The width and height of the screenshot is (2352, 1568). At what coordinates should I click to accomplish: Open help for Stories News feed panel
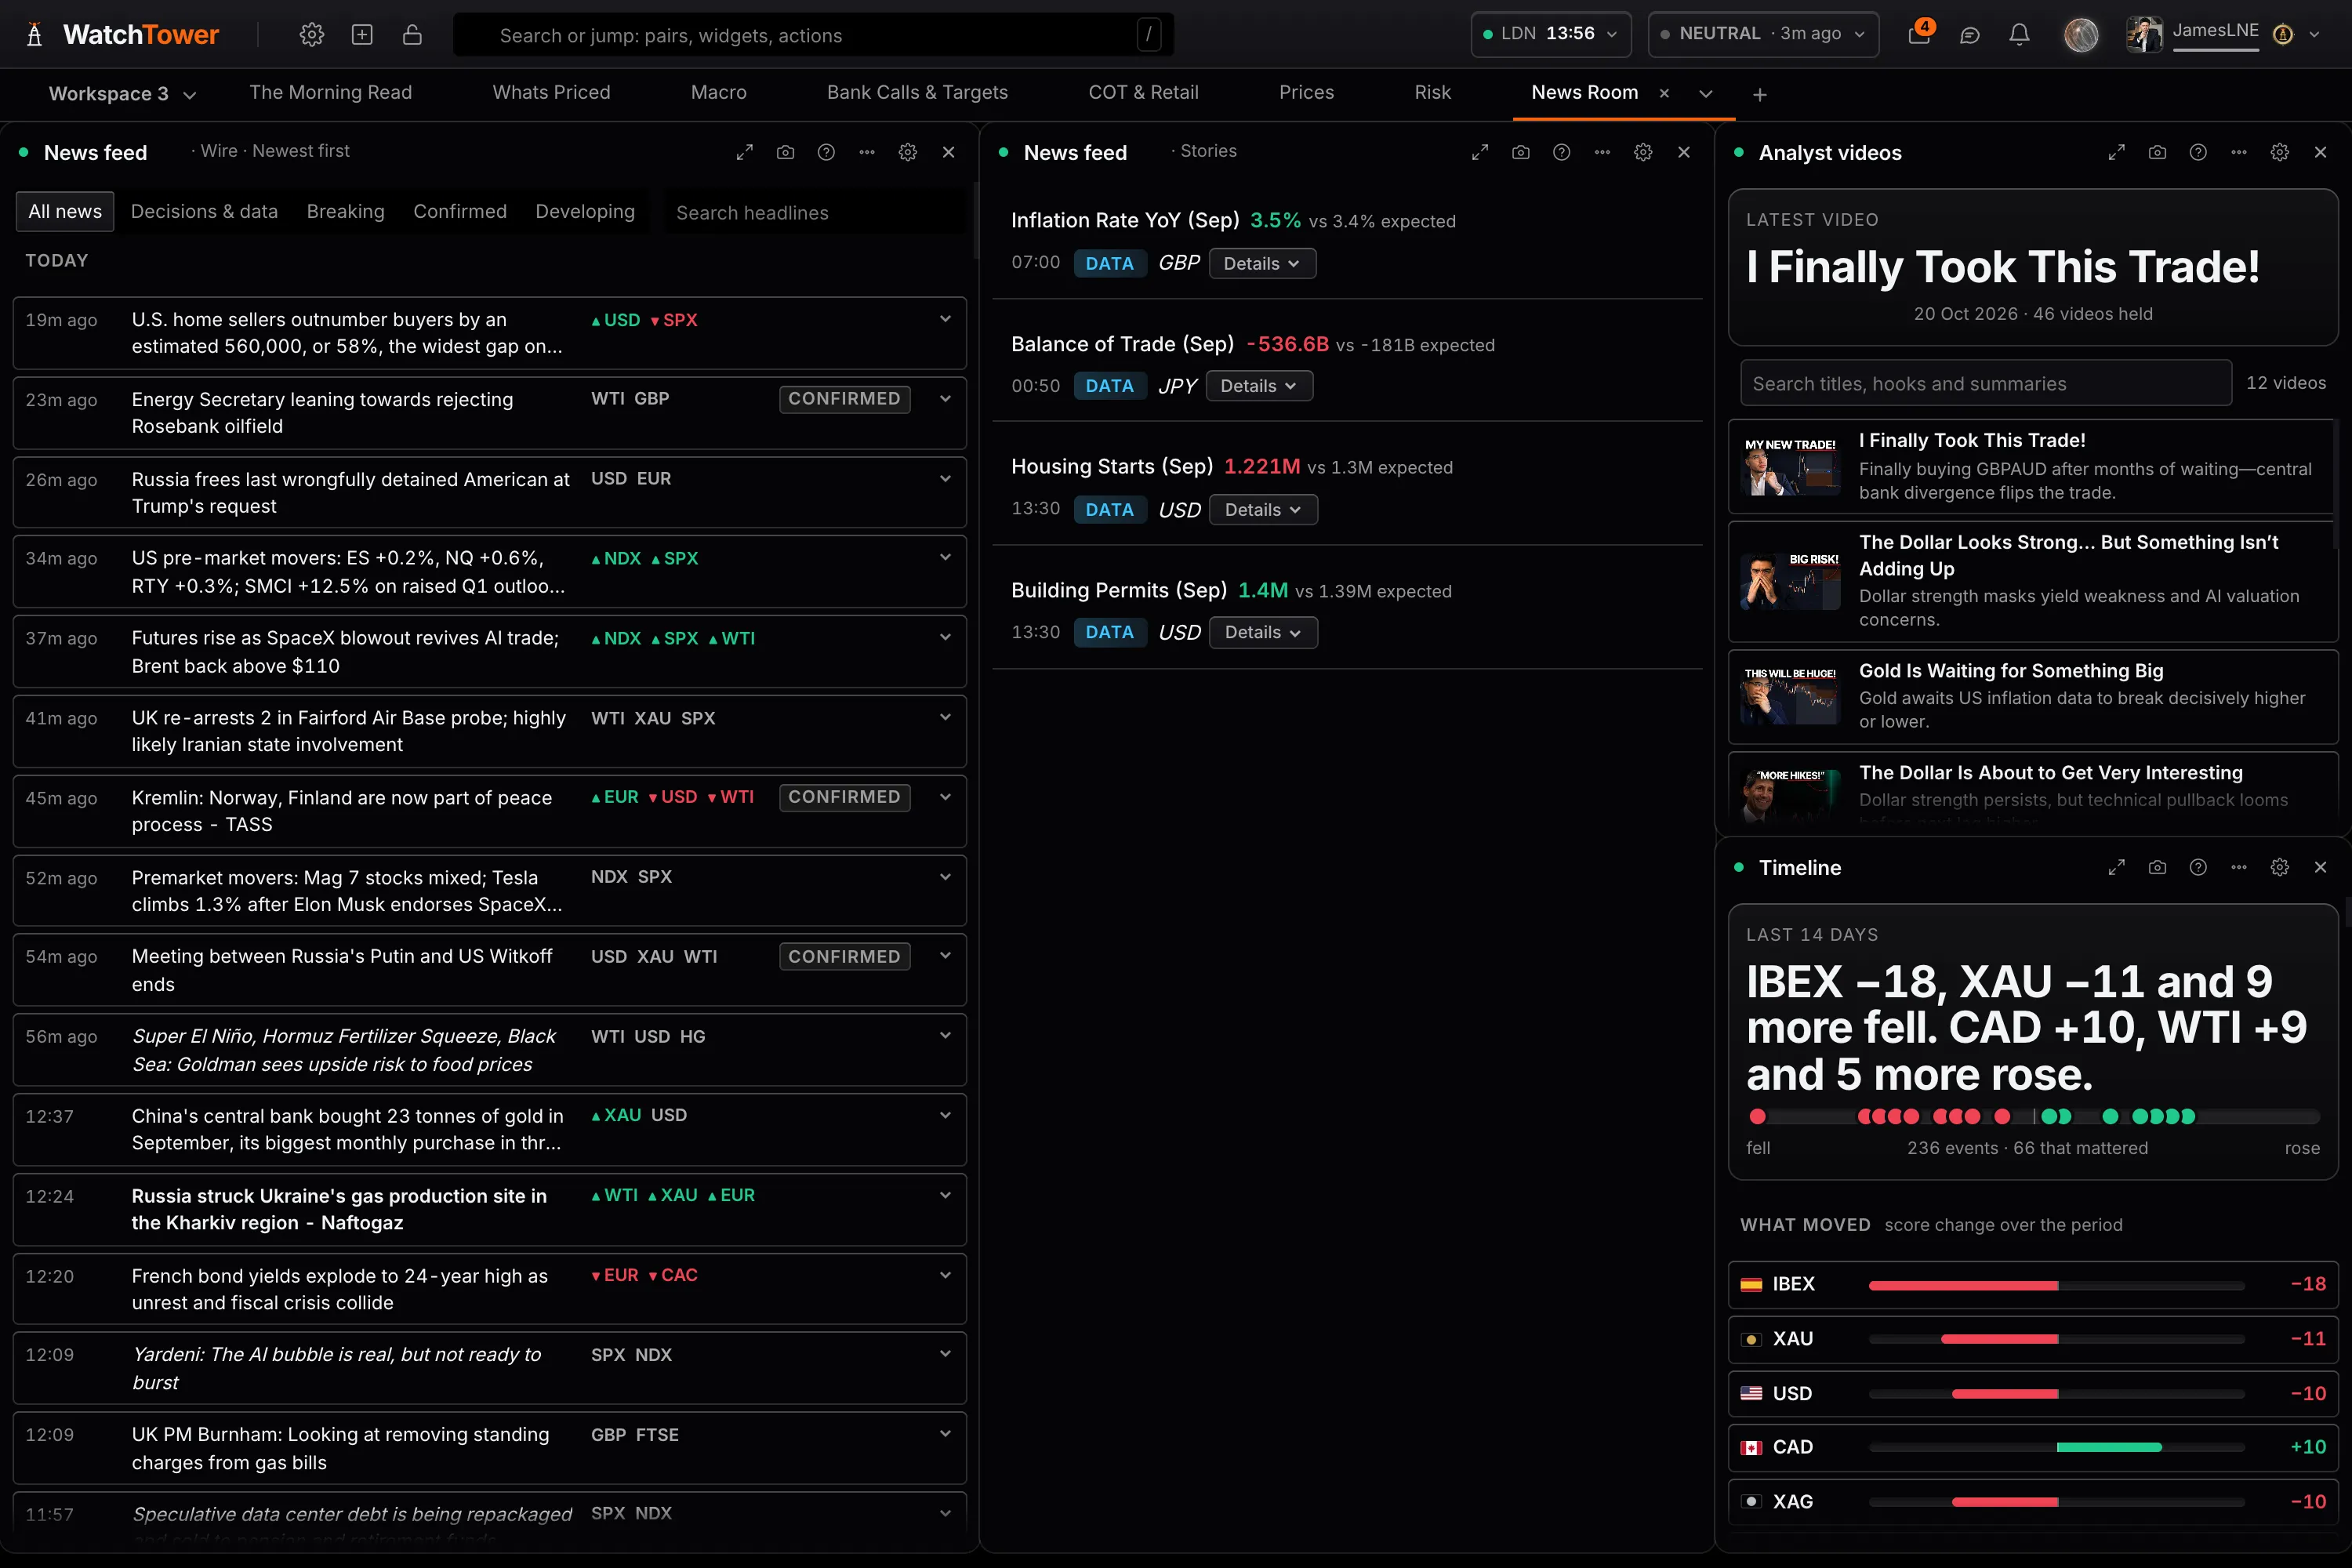click(x=1562, y=152)
